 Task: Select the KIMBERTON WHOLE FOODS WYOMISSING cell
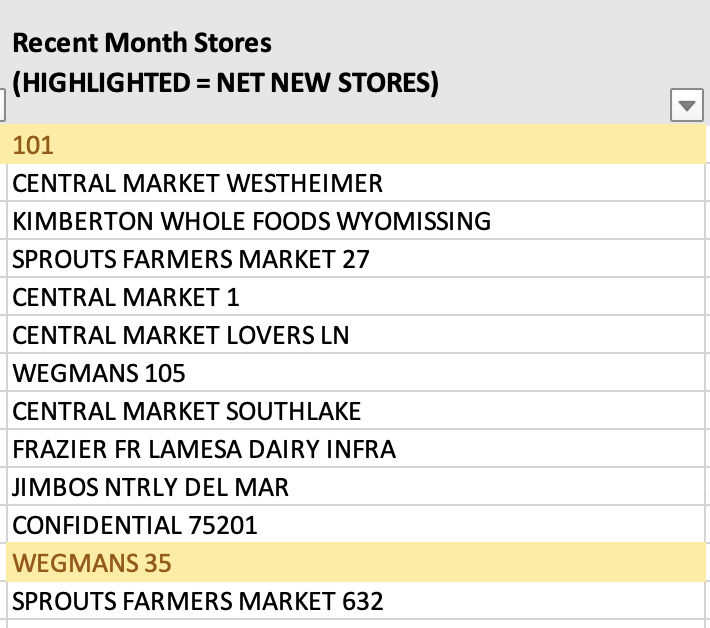point(356,221)
